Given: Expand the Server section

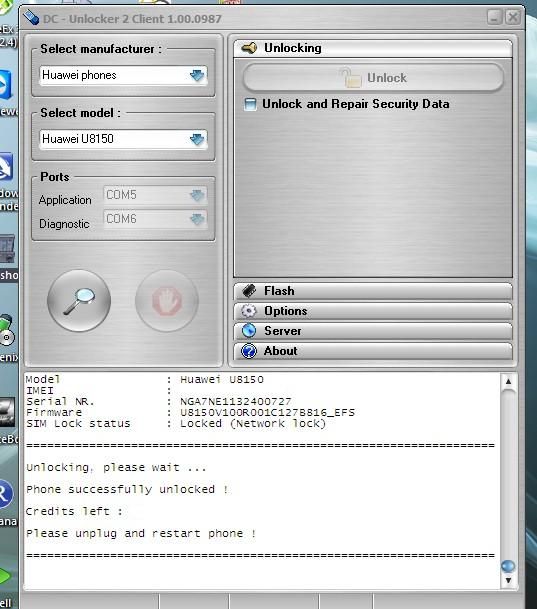Looking at the screenshot, I should (373, 331).
